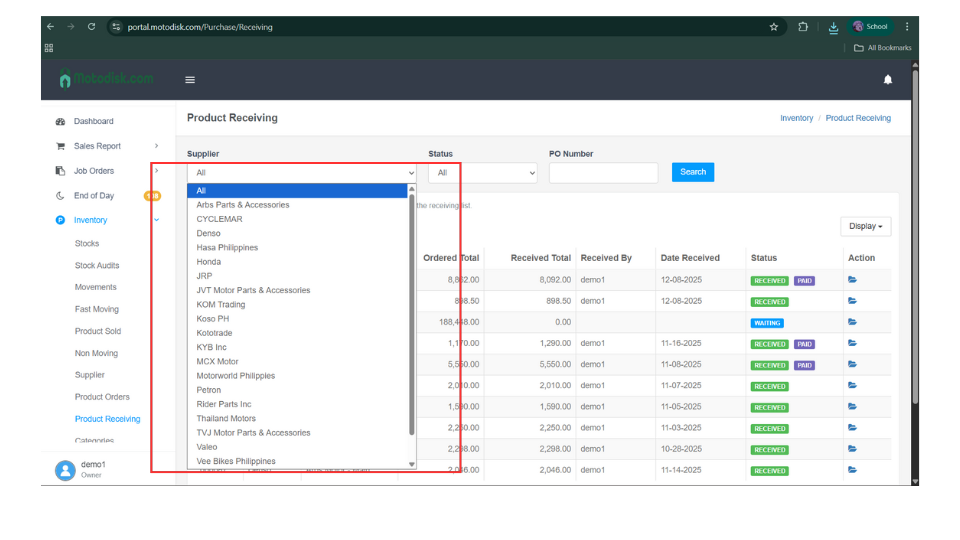Click the Dashboard icon in sidebar
Screen dimensions: 960x540
pyautogui.click(x=60, y=122)
